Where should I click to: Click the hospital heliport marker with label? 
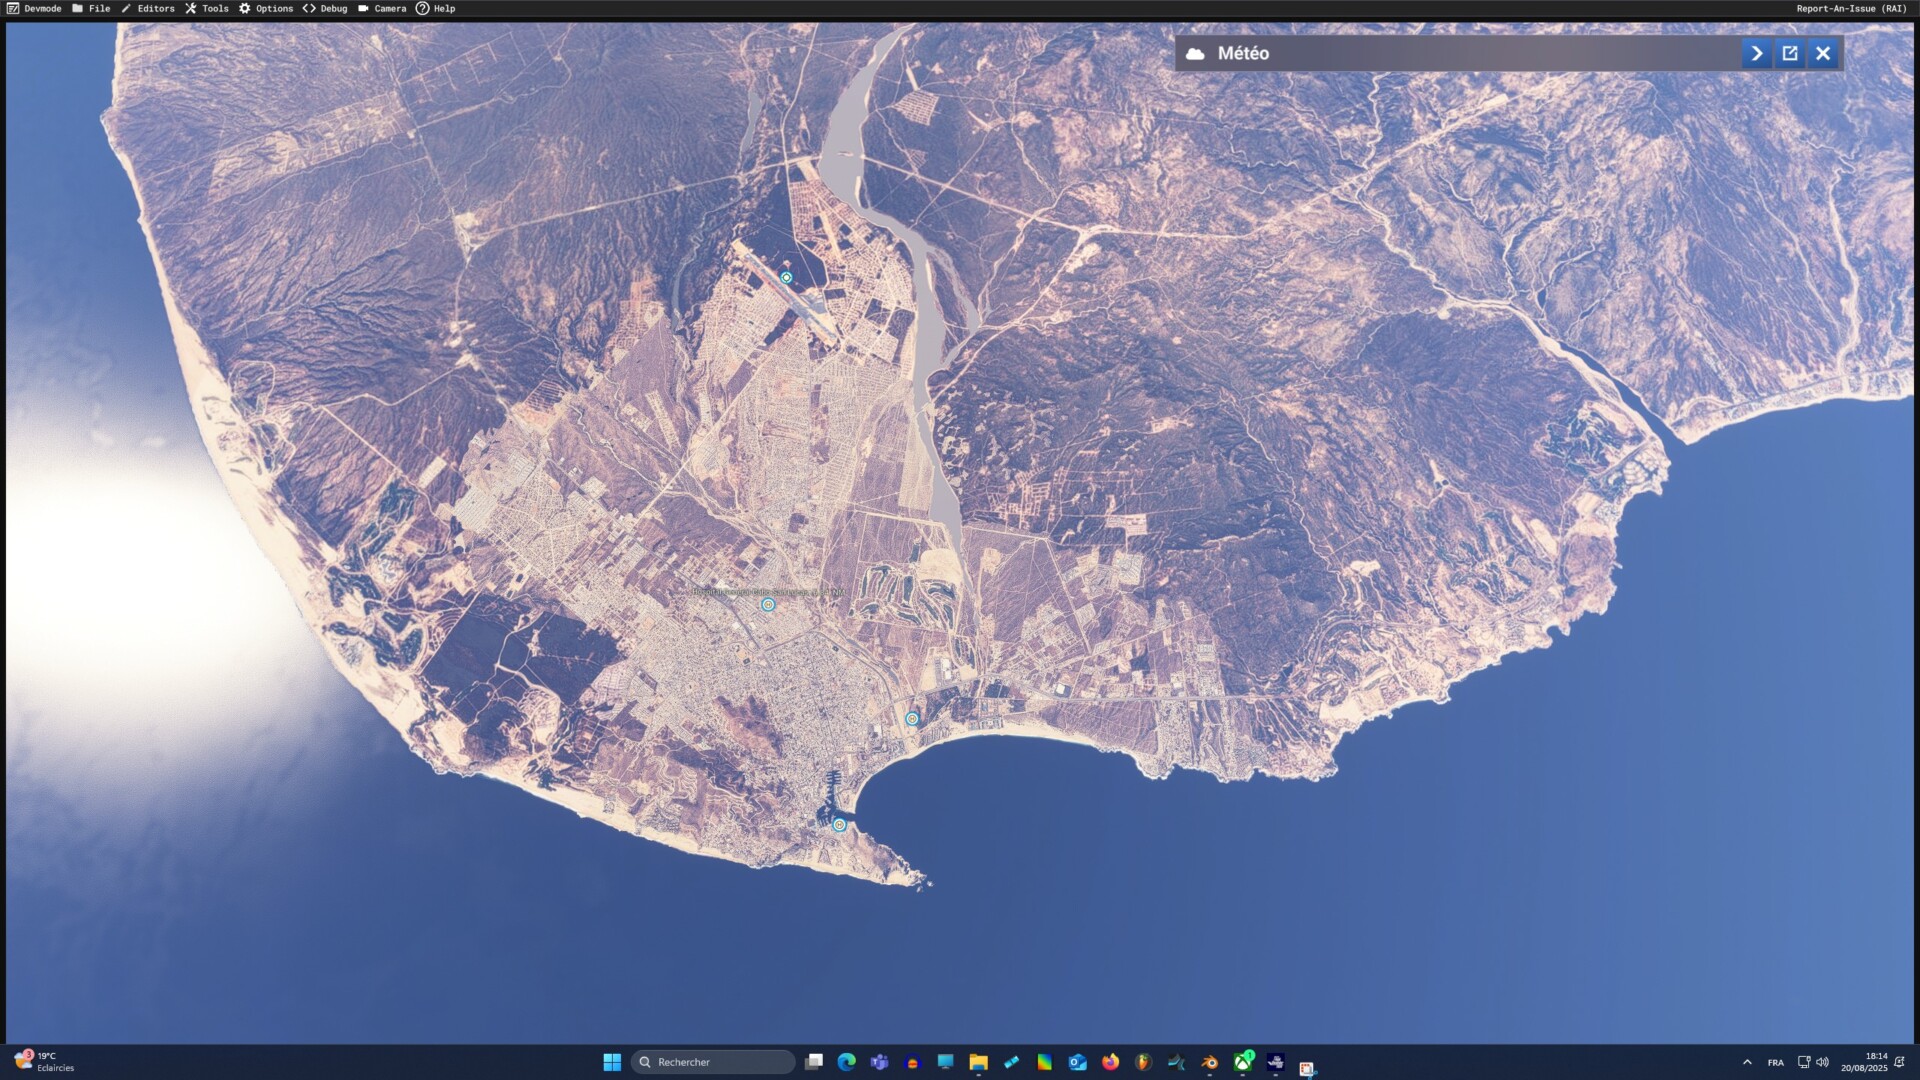coord(768,605)
